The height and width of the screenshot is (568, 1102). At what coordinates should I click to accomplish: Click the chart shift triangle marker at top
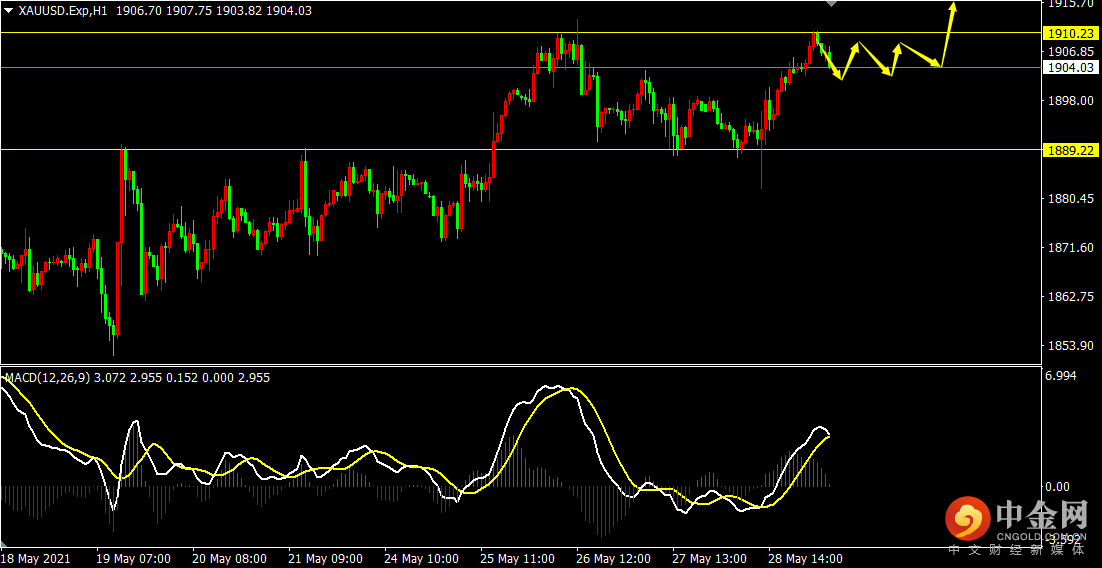[x=831, y=4]
